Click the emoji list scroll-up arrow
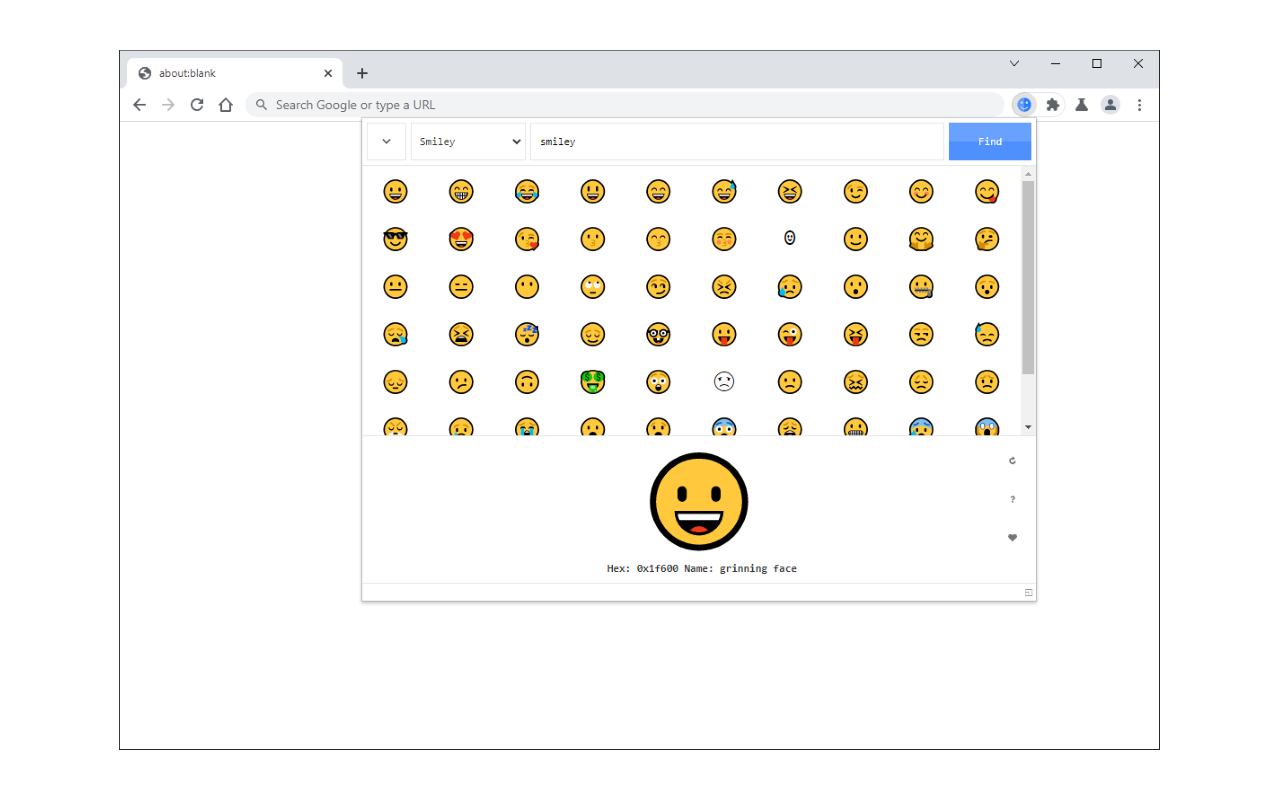 coord(1028,174)
